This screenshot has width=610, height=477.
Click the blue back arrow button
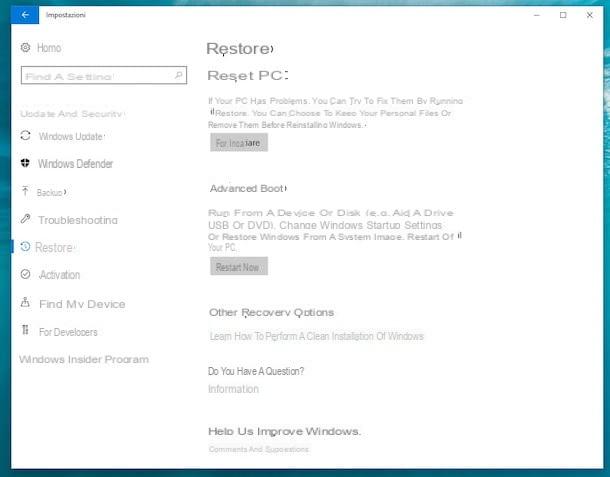click(25, 15)
